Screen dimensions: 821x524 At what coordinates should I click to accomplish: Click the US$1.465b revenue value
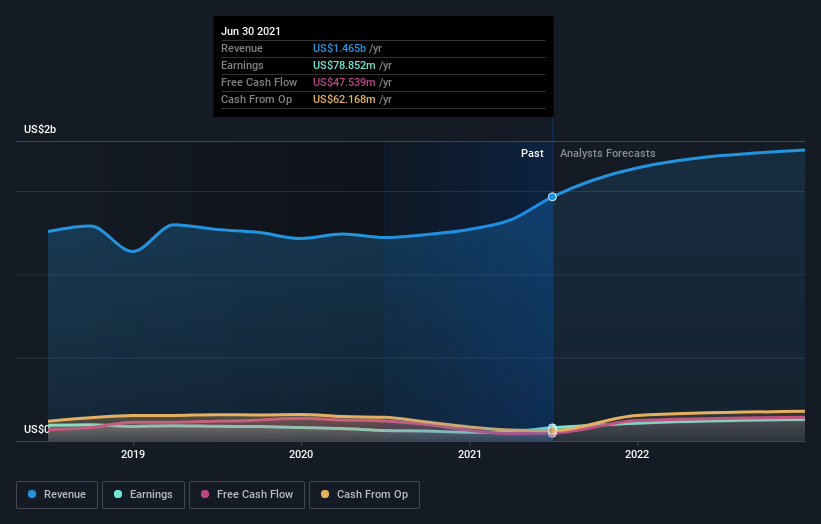[339, 48]
